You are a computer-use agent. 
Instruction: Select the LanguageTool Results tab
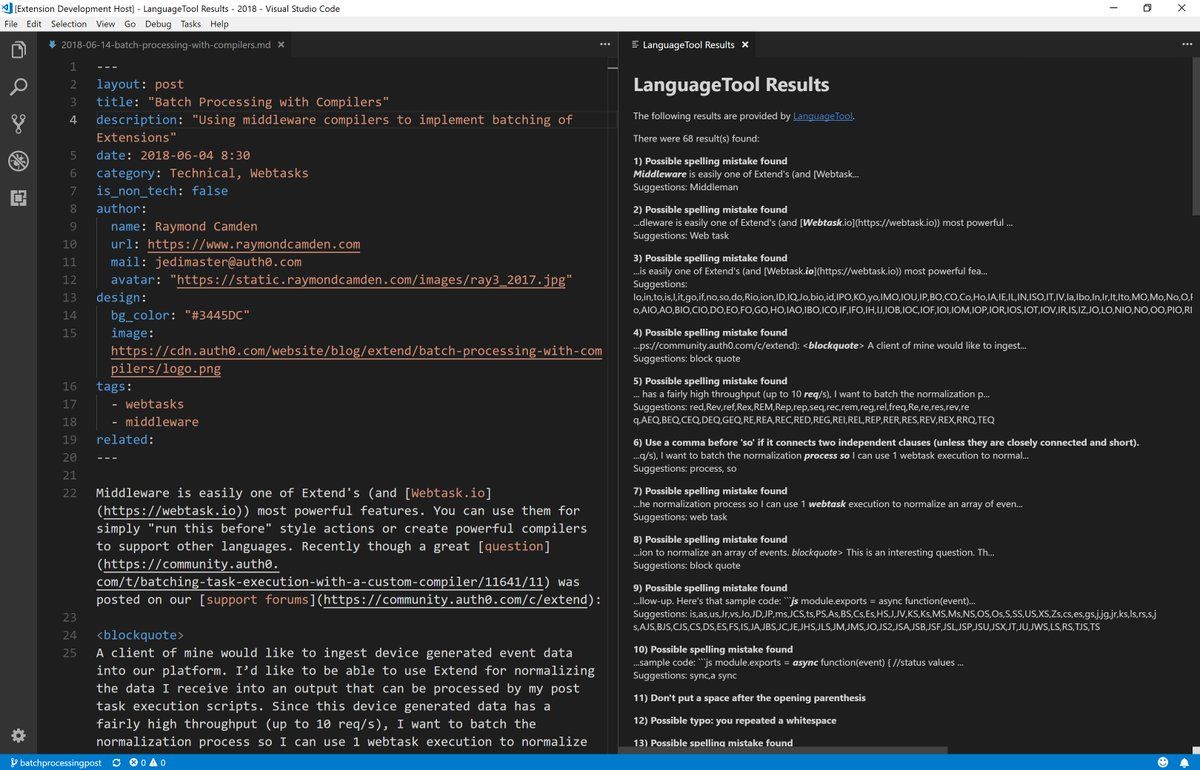[688, 45]
